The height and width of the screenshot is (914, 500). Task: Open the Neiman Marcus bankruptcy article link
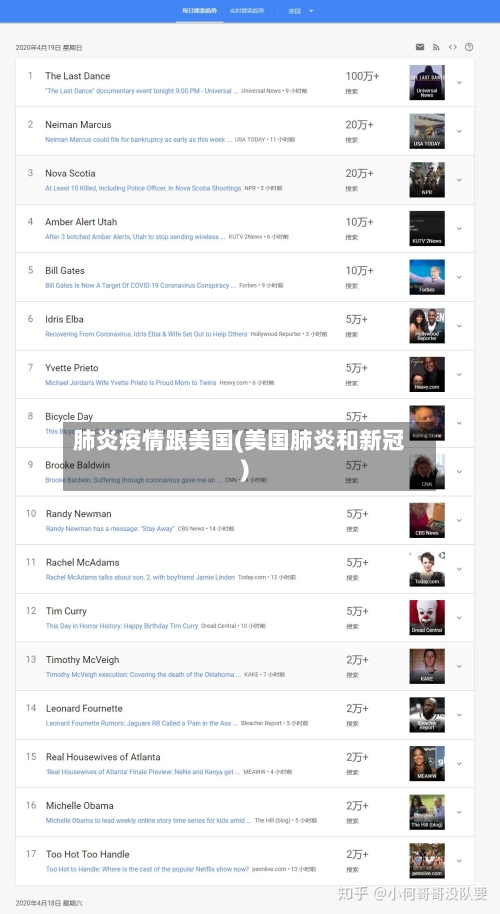click(138, 140)
